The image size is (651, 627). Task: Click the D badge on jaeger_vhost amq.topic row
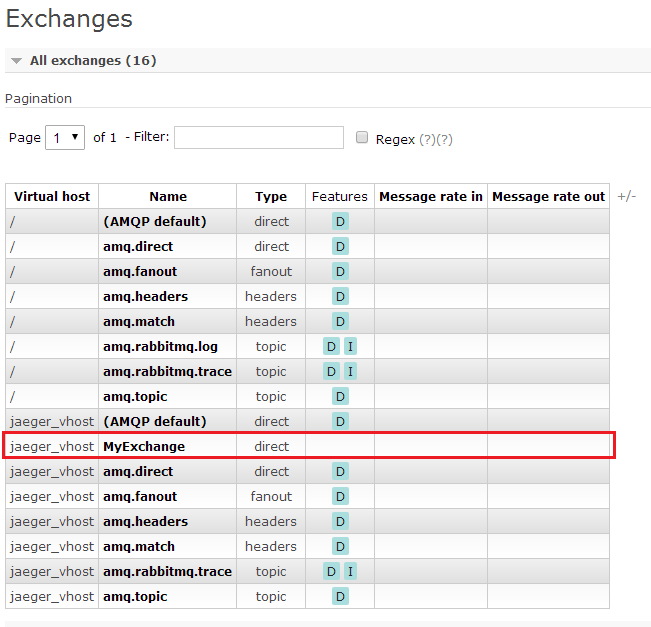pos(340,597)
